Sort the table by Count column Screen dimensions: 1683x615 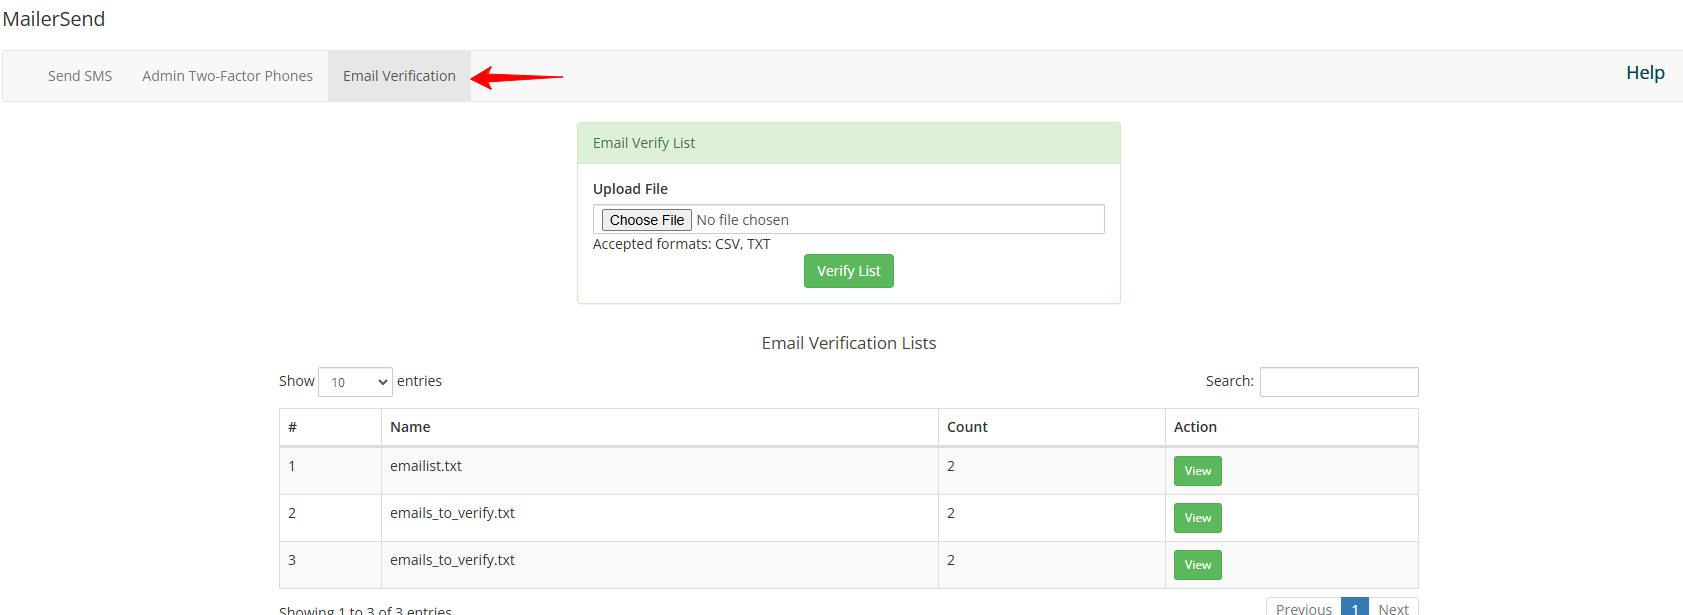point(1052,427)
